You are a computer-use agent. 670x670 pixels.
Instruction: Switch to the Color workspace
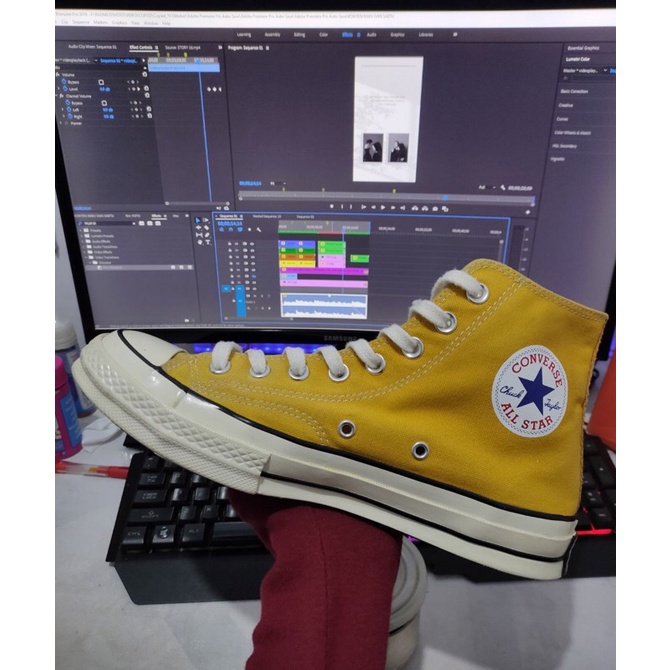point(323,35)
